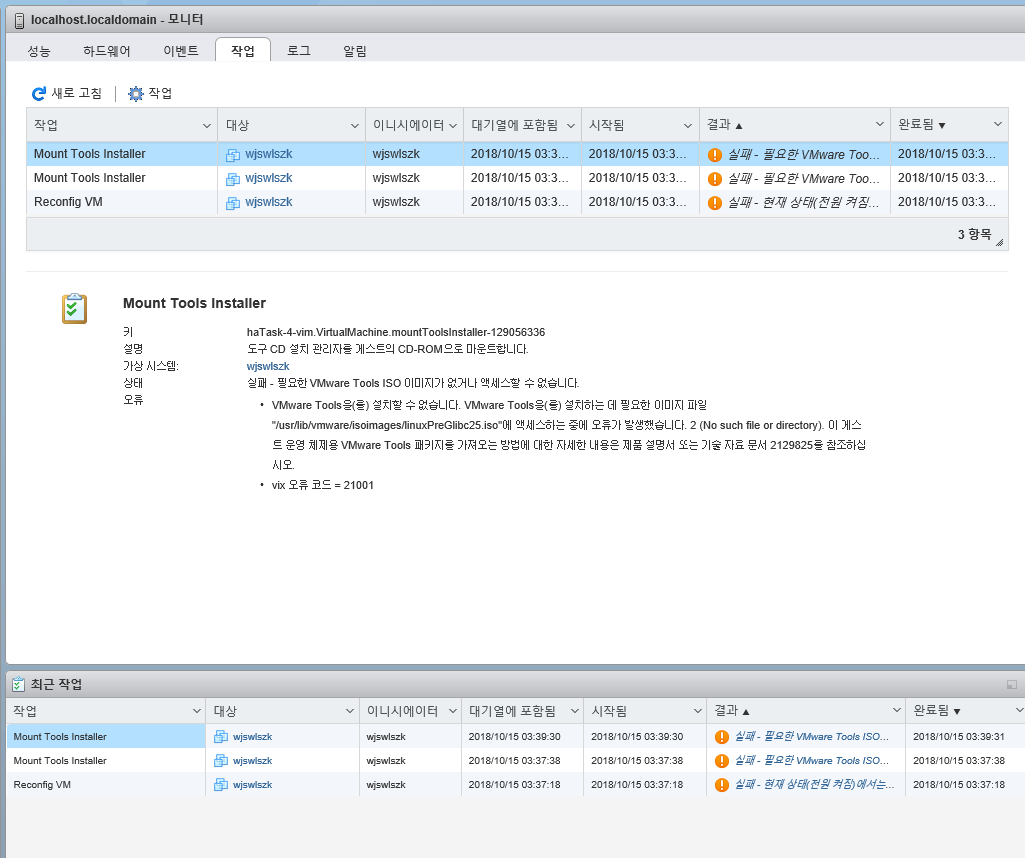Click the minimize icon of 최근 작업 panel
Viewport: 1025px width, 858px height.
(x=1011, y=684)
